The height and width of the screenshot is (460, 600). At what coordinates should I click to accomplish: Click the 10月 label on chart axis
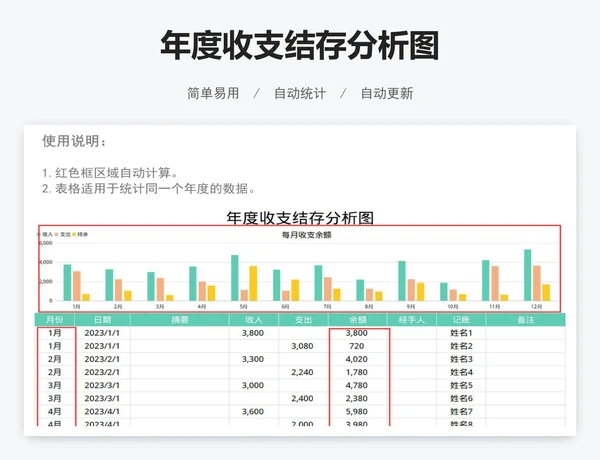coord(453,307)
